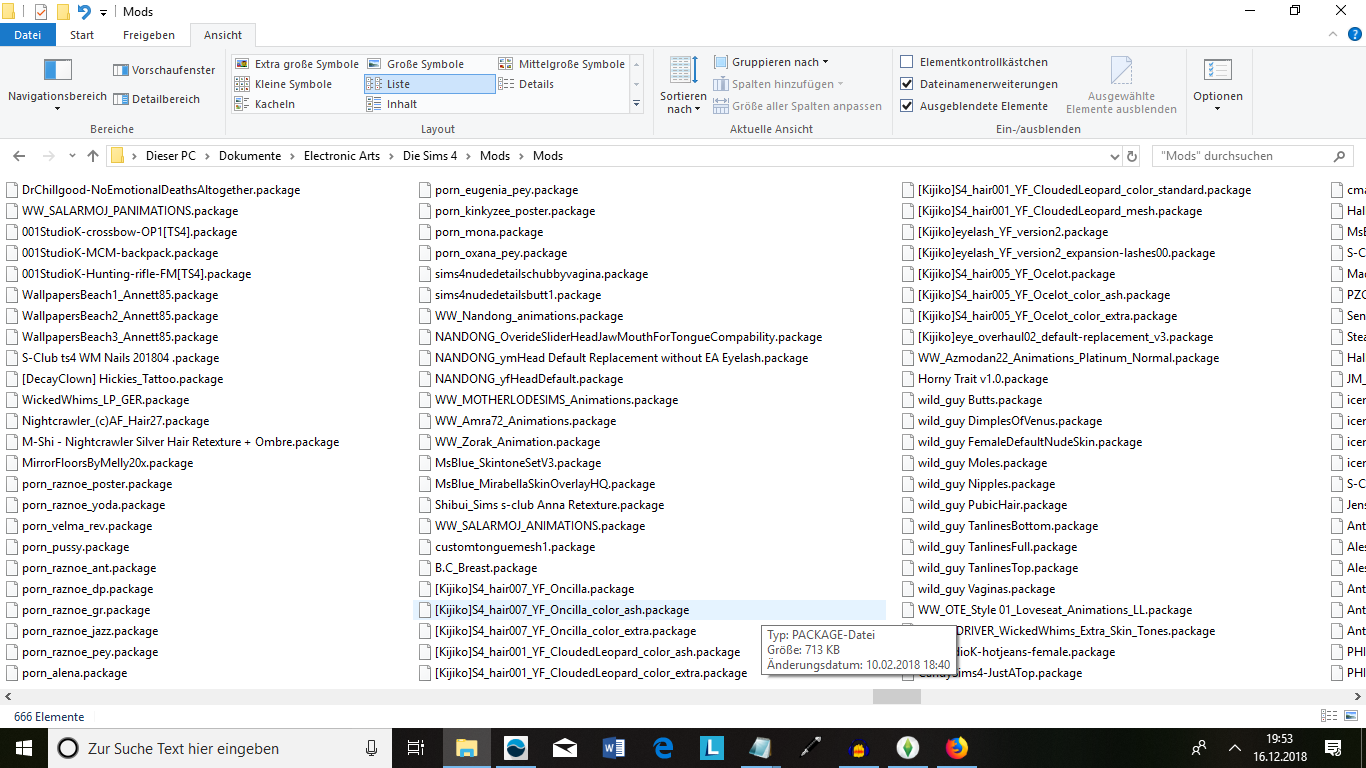The image size is (1366, 768).
Task: Select the Liste layout view
Action: 429,84
